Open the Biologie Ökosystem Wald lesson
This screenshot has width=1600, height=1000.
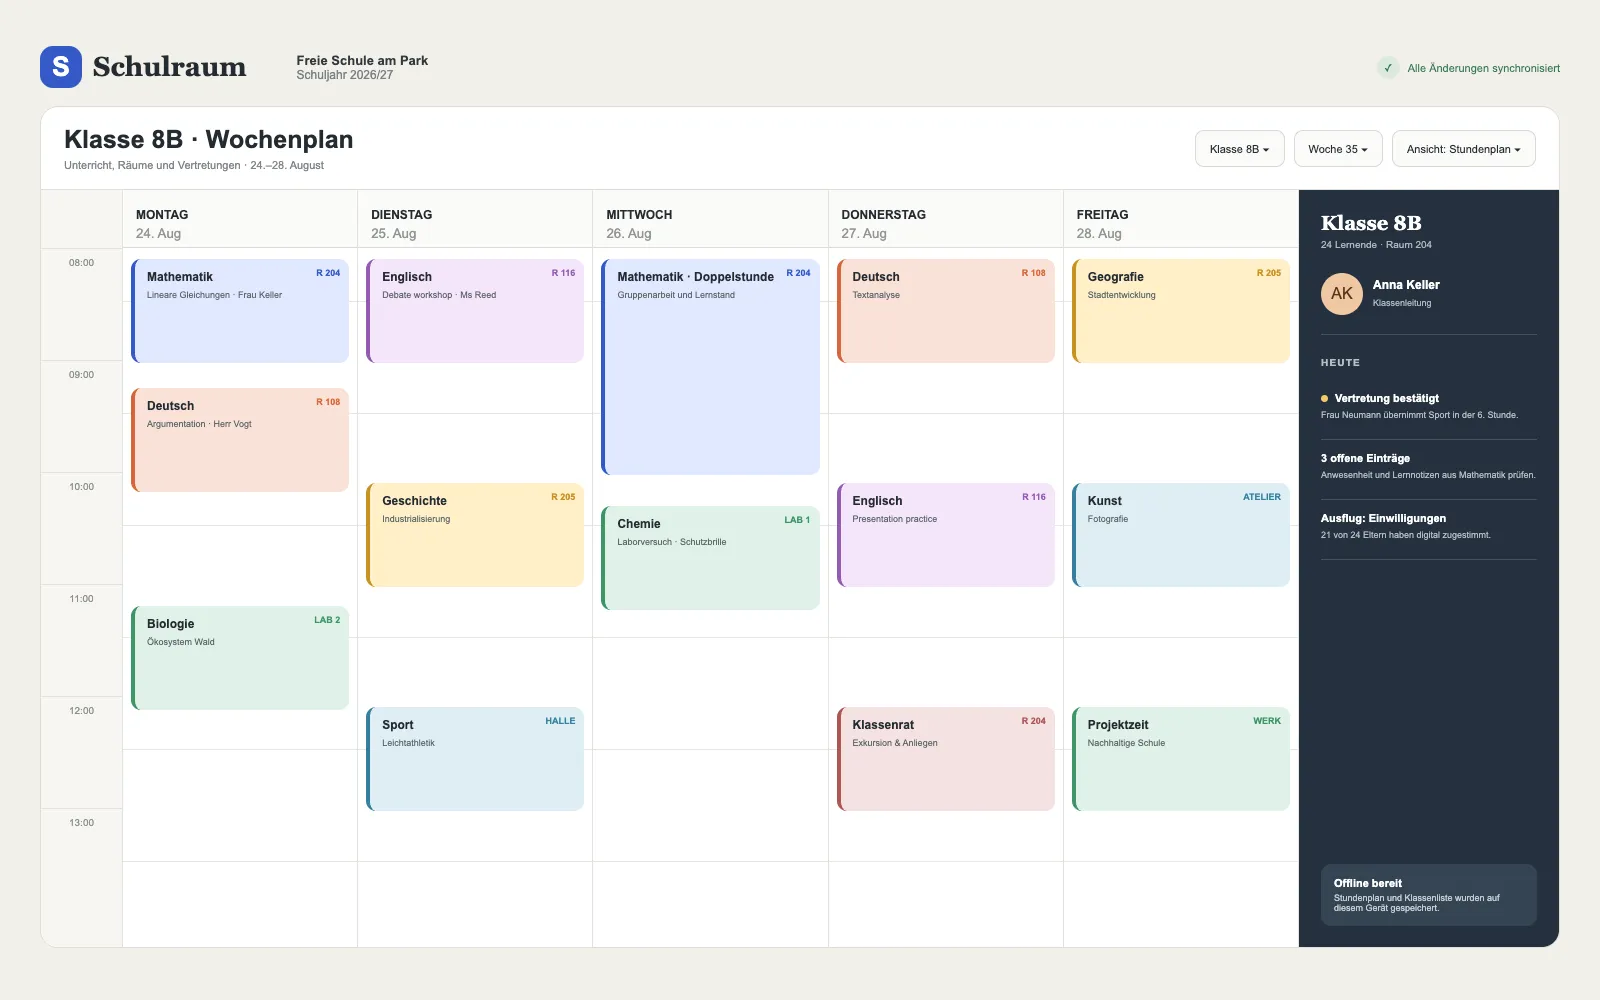click(240, 658)
